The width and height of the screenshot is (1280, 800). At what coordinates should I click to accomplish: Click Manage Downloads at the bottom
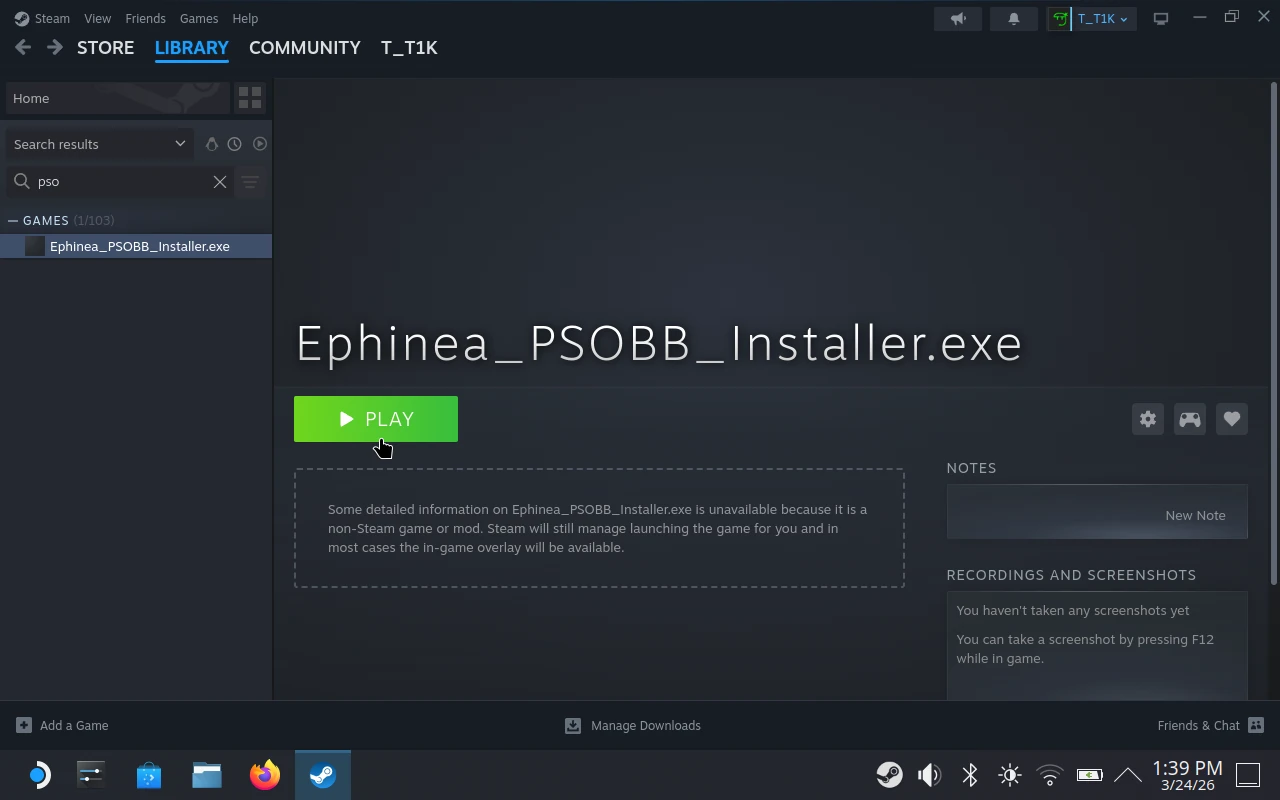coord(633,725)
